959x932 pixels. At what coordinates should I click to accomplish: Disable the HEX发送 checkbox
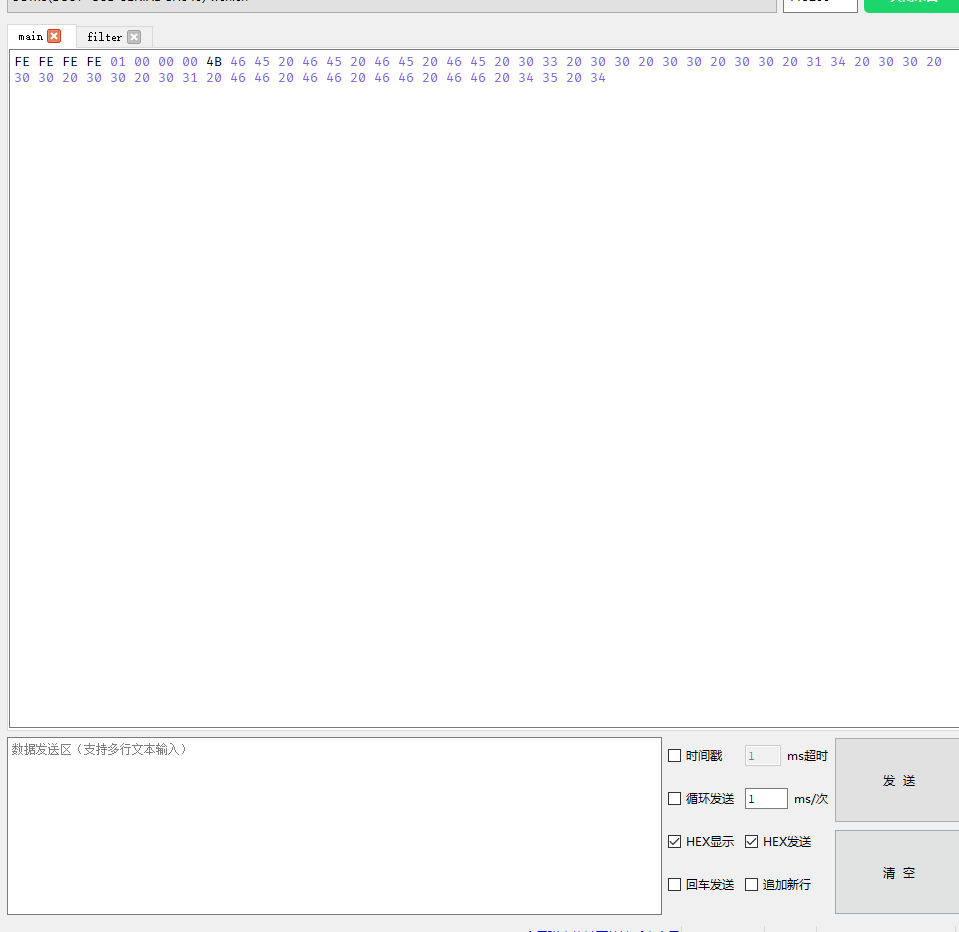[x=751, y=841]
